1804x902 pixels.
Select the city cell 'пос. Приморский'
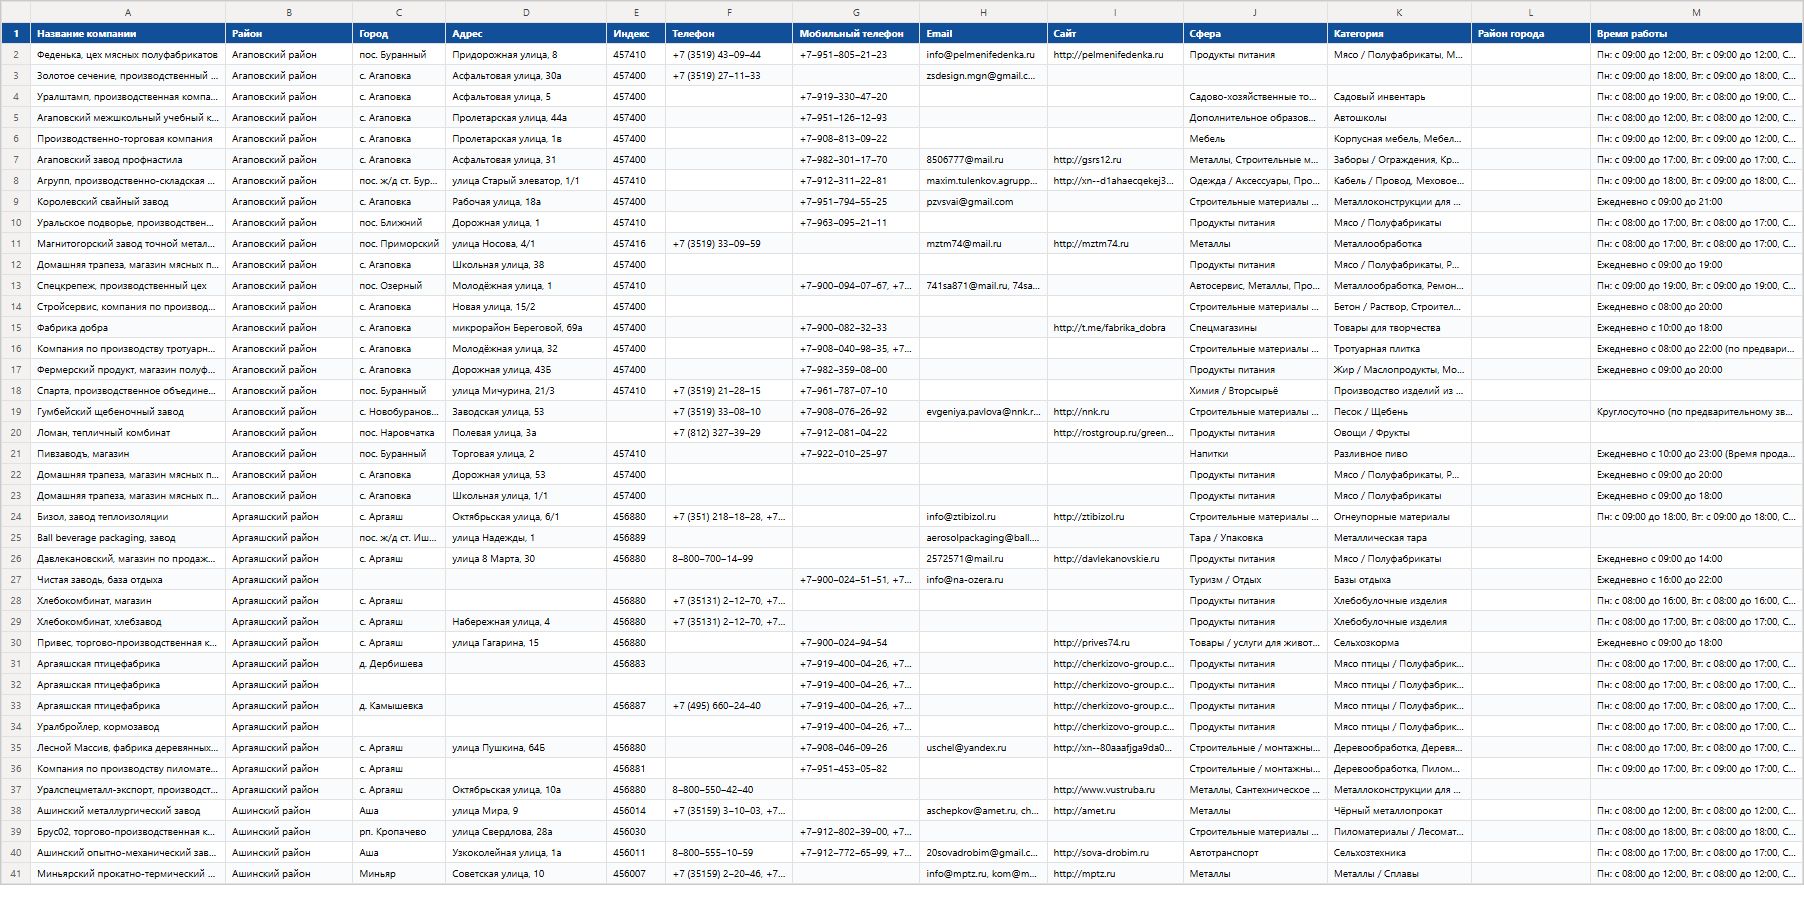[399, 244]
